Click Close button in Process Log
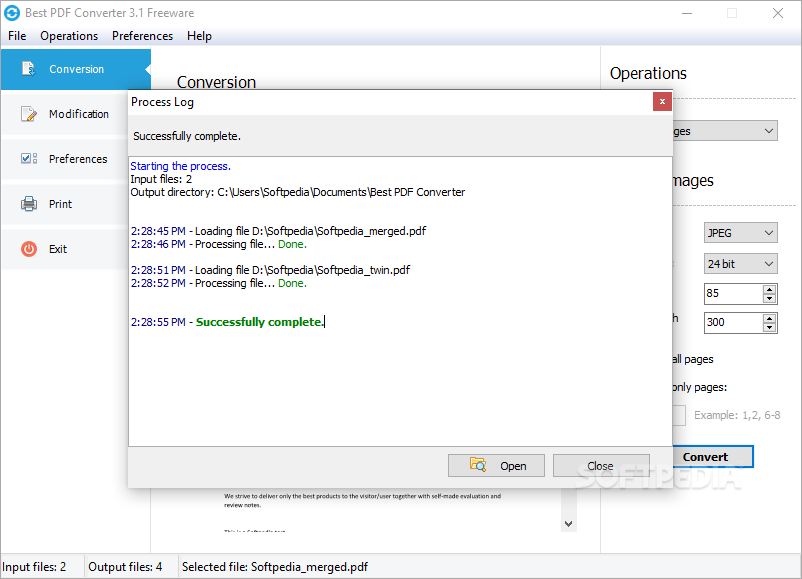The width and height of the screenshot is (802, 579). (601, 465)
